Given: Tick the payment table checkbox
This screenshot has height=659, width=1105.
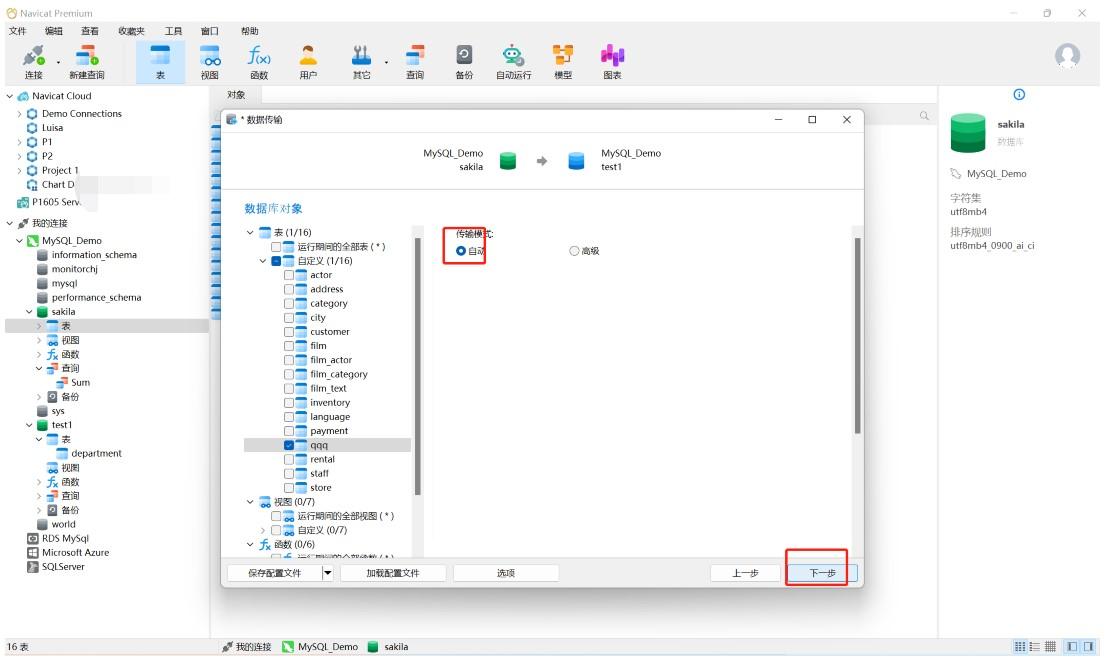Looking at the screenshot, I should tap(289, 431).
